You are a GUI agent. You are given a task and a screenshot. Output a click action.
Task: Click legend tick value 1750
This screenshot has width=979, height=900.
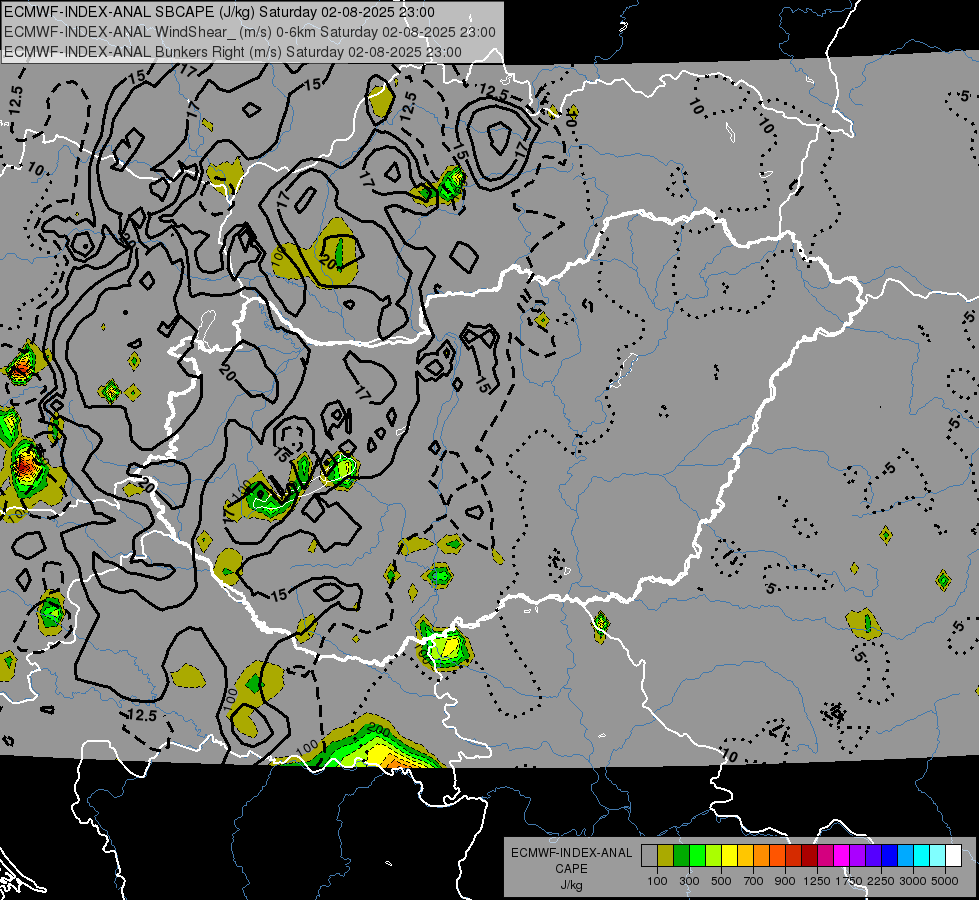(849, 881)
